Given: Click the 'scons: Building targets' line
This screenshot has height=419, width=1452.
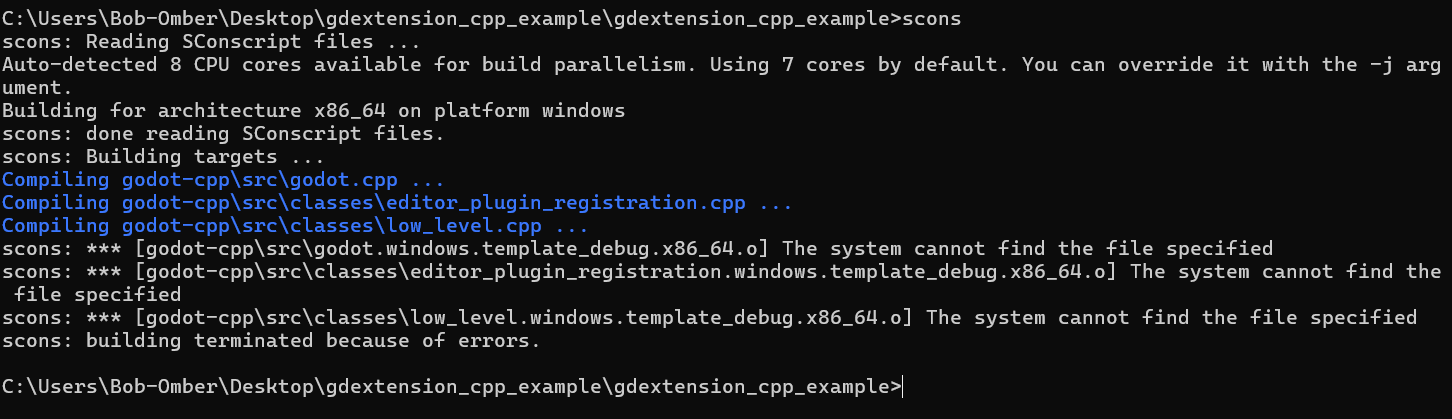Looking at the screenshot, I should tap(171, 156).
